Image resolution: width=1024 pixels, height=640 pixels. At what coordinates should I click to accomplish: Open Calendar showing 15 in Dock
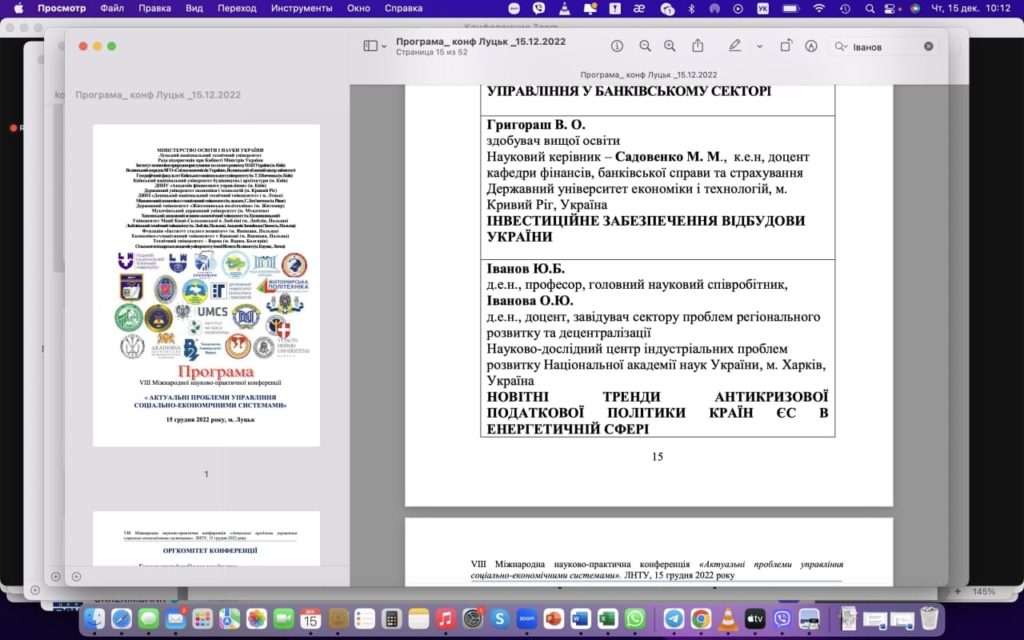pyautogui.click(x=310, y=618)
